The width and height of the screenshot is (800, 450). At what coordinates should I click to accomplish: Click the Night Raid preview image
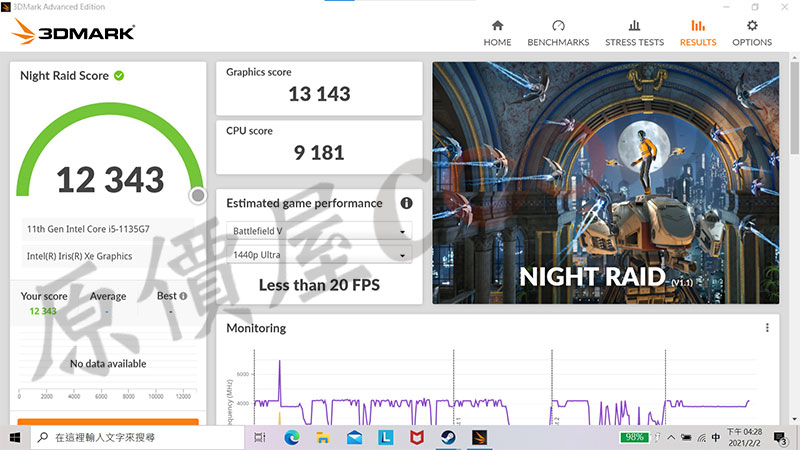click(606, 183)
